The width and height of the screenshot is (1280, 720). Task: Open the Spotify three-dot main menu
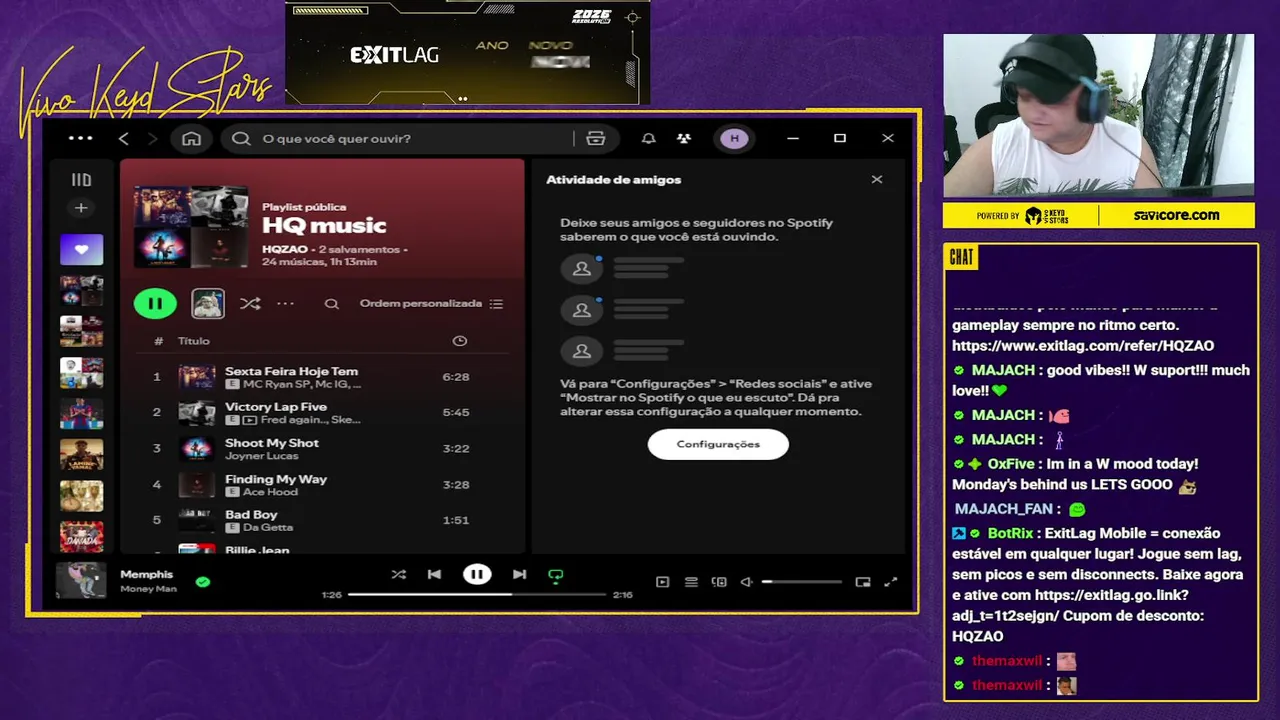tap(81, 138)
